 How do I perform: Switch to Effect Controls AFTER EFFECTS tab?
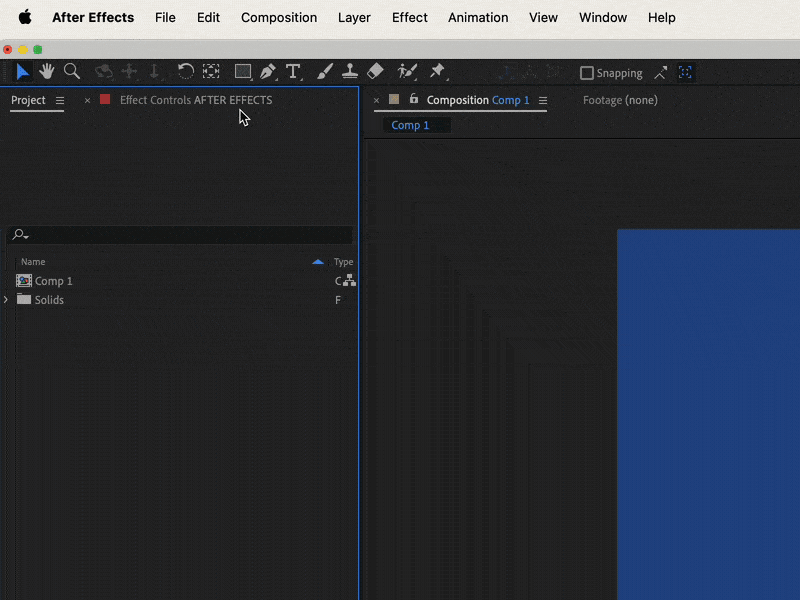point(196,100)
